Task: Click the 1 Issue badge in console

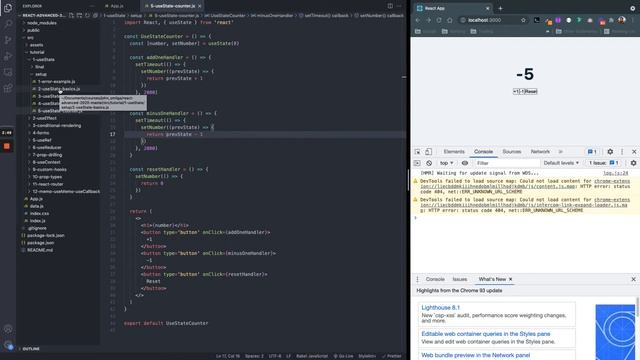Action: coord(604,163)
